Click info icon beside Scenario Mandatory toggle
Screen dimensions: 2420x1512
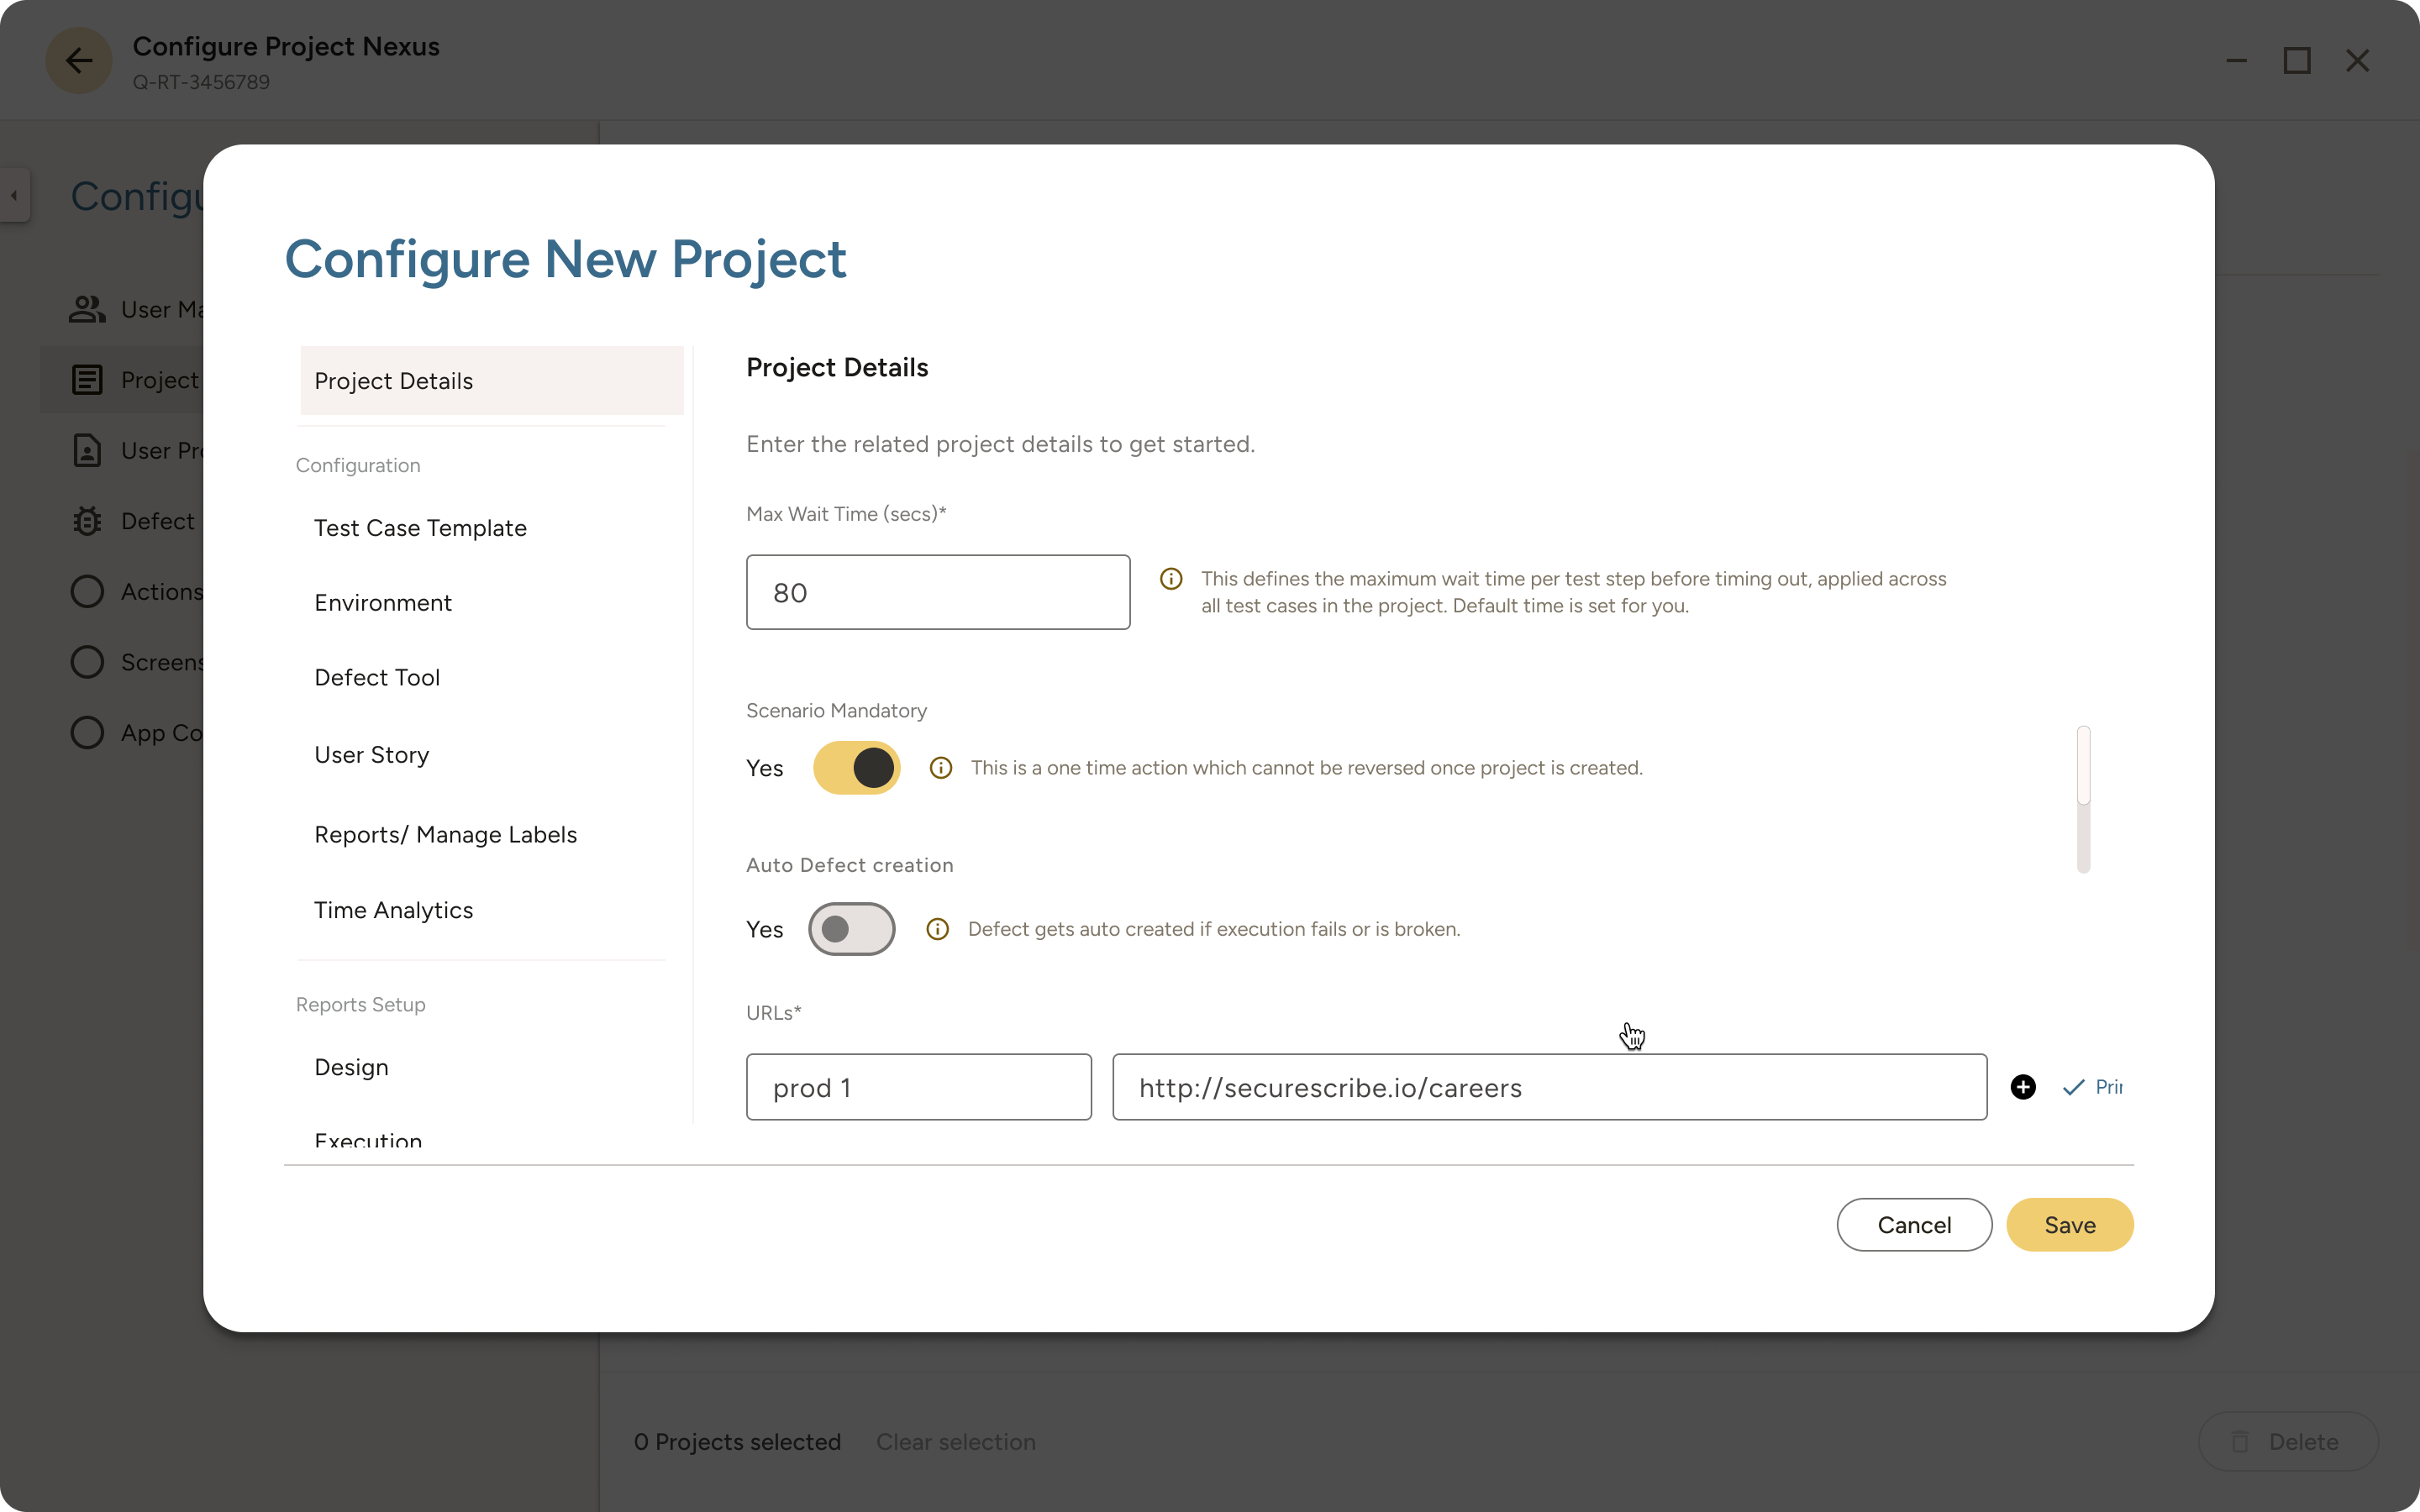click(x=940, y=768)
